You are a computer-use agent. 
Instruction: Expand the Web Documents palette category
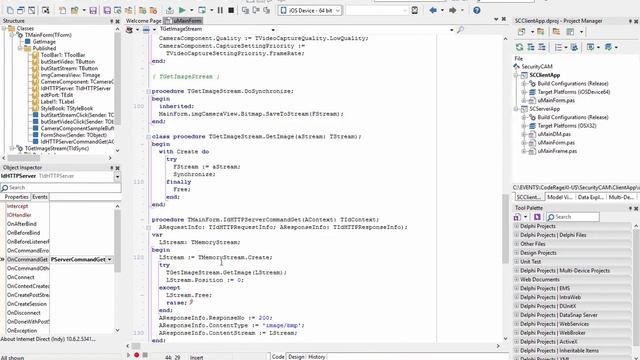[x=516, y=280]
